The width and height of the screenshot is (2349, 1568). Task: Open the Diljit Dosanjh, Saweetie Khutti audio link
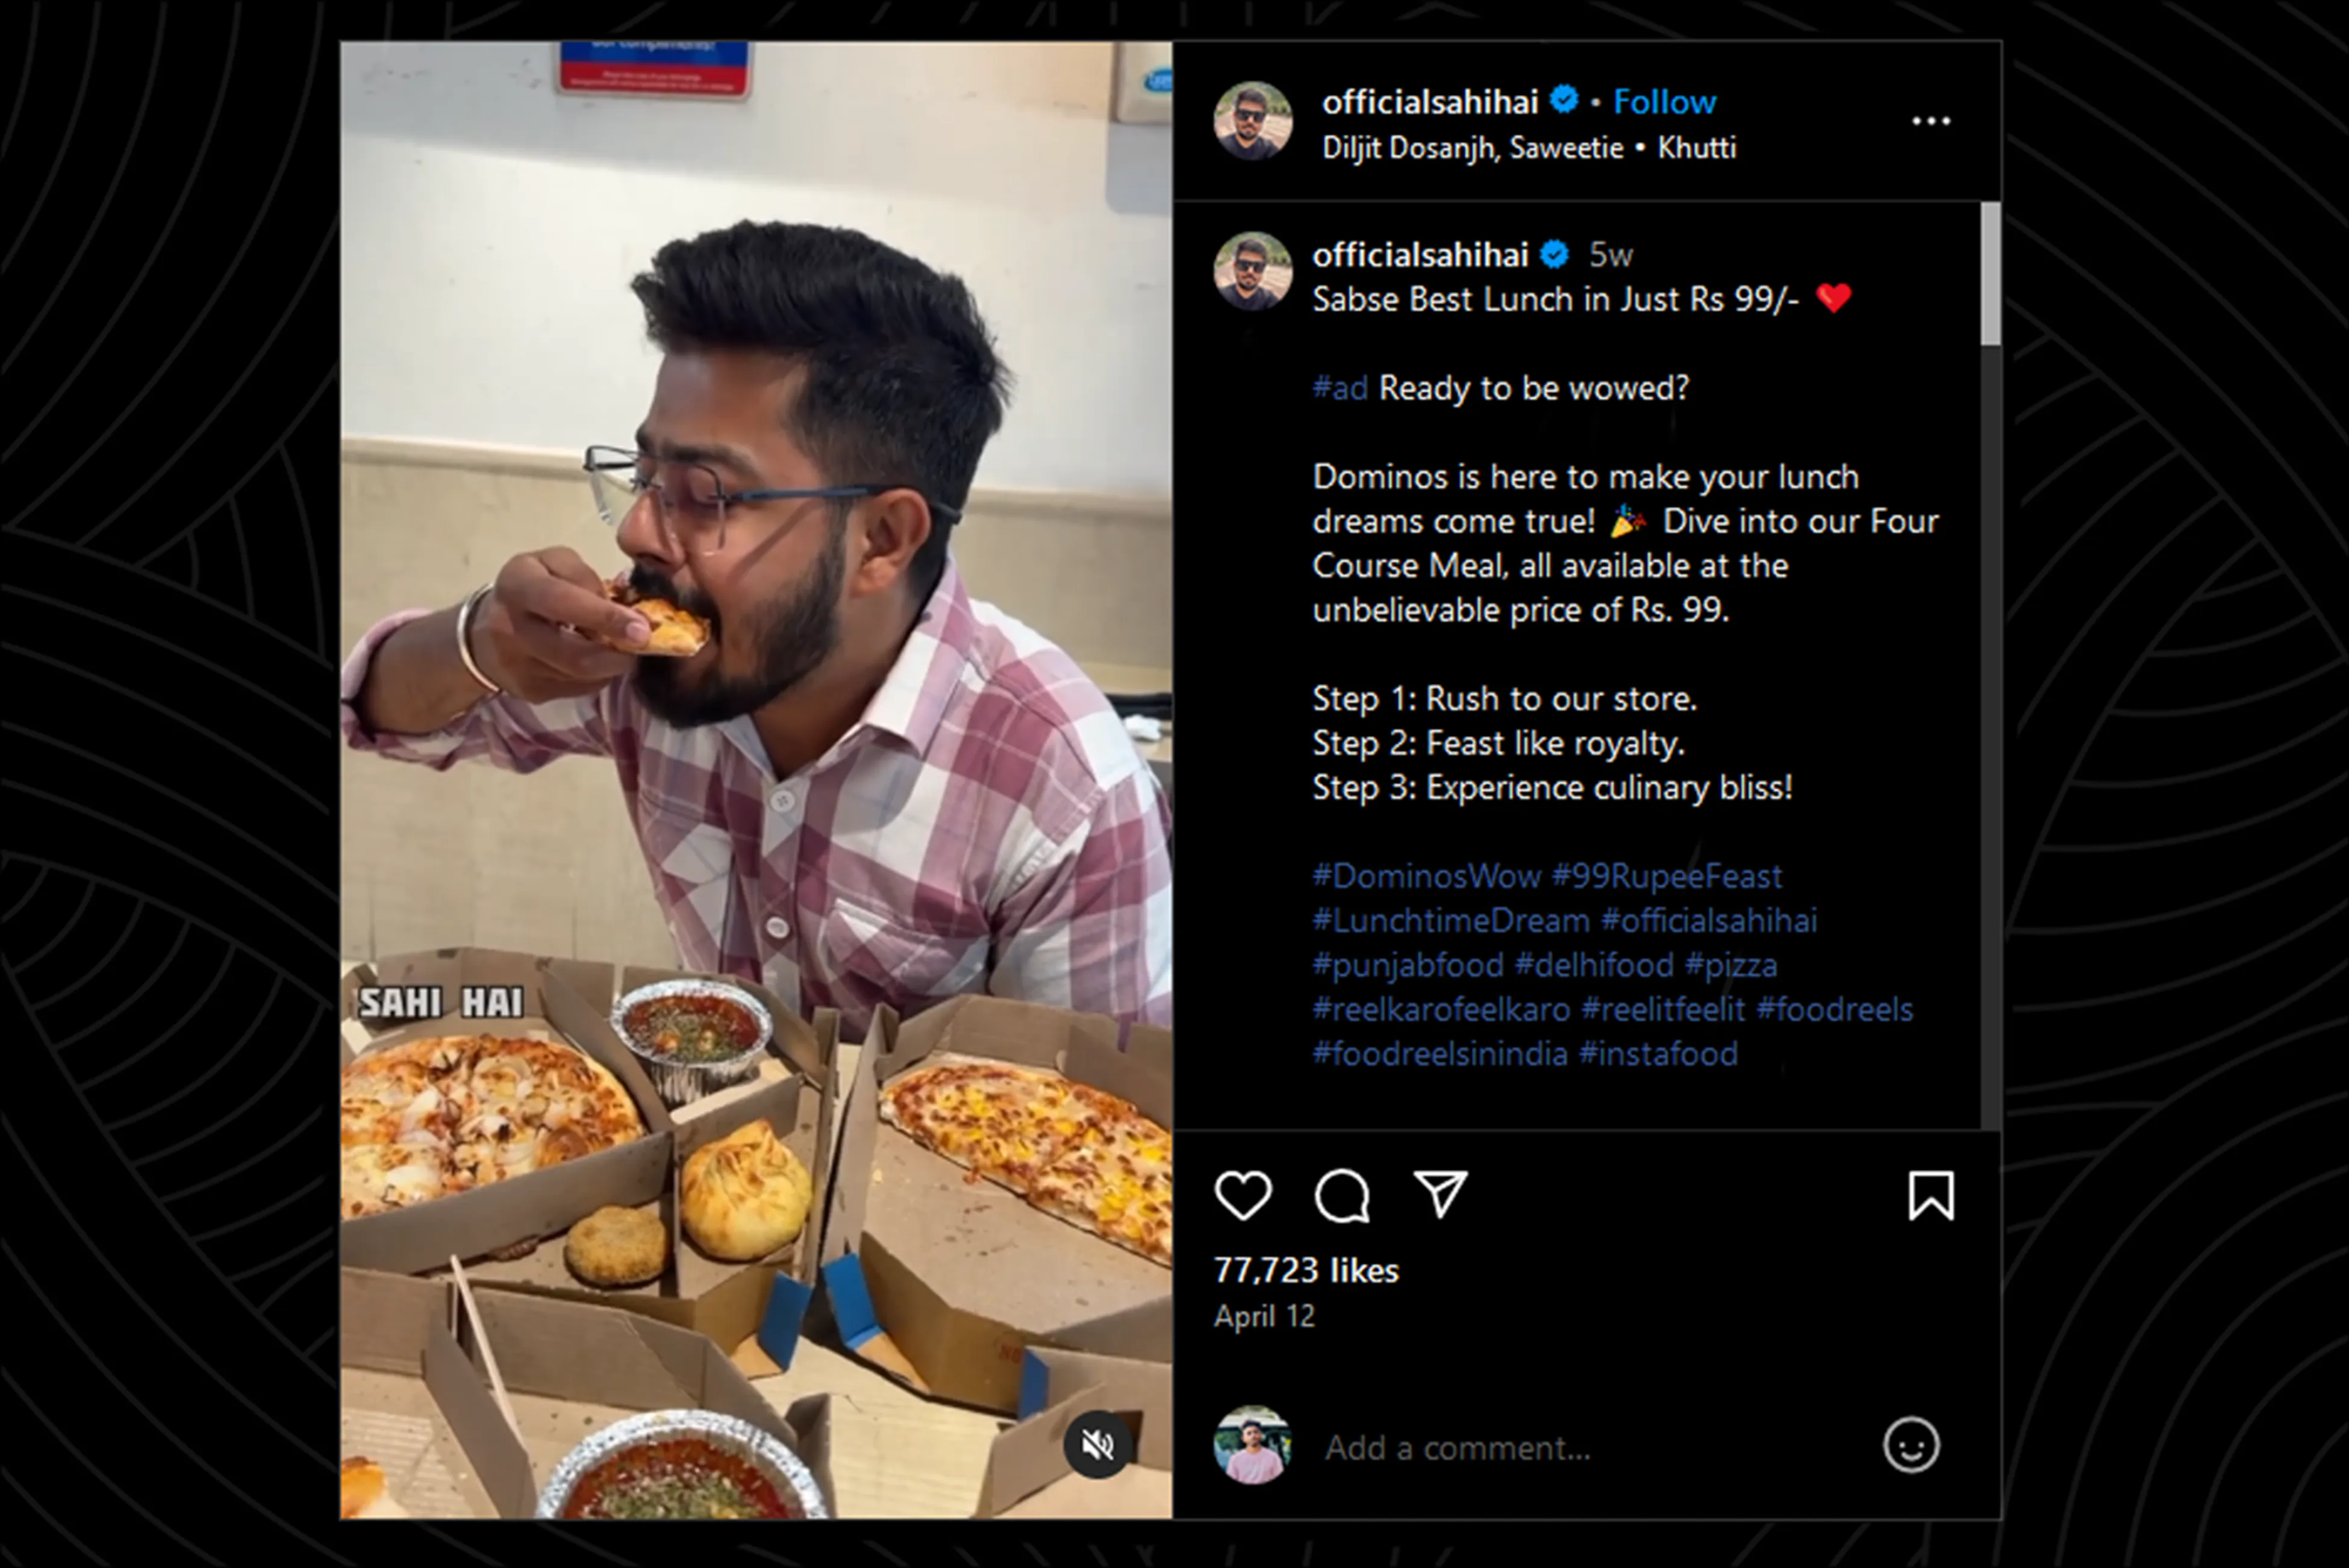coord(1528,148)
